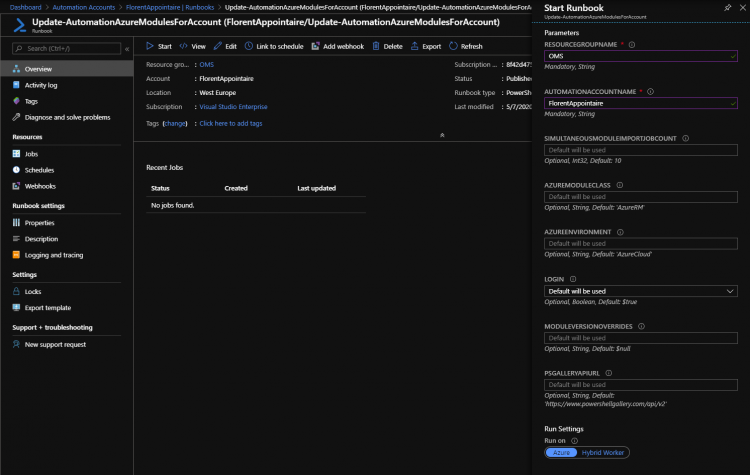This screenshot has width=750, height=475.
Task: Click the Schedules clock sidebar icon
Action: click(16, 170)
